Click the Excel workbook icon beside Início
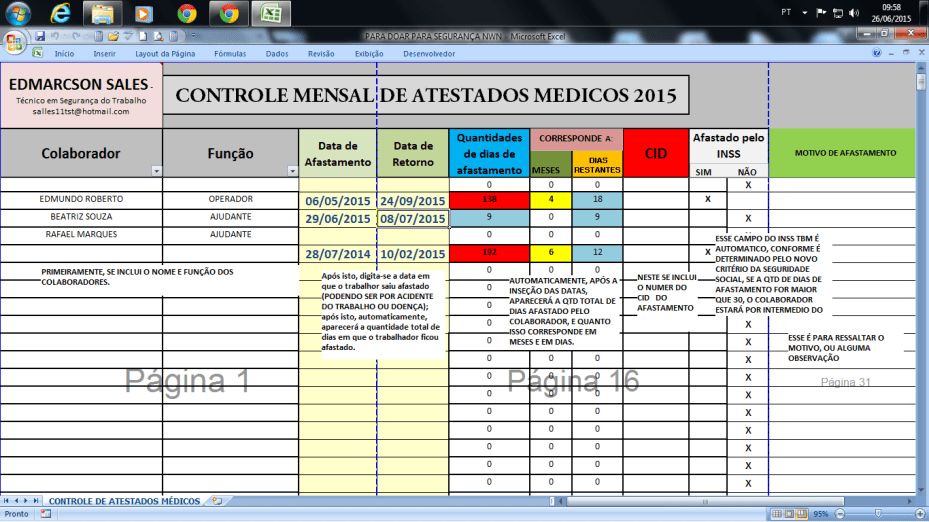Viewport: 929px width, 522px height. coord(37,53)
